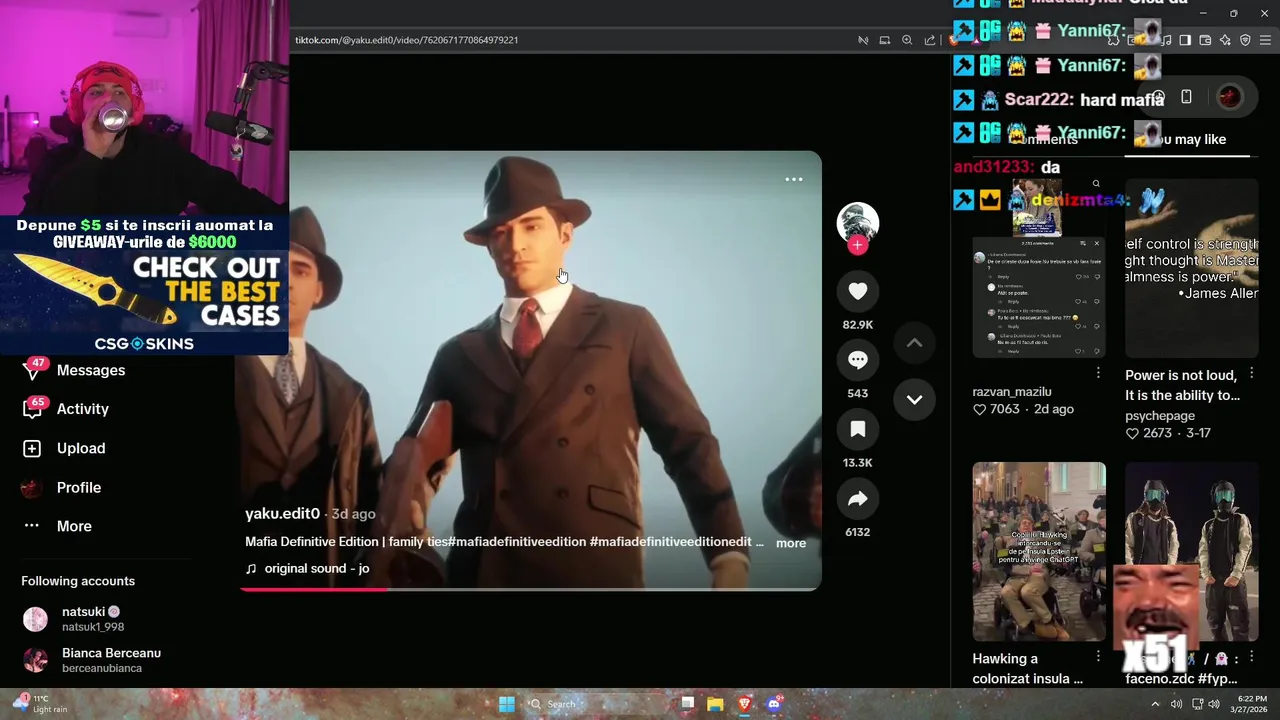Image resolution: width=1280 pixels, height=720 pixels.
Task: Open Discord from the taskbar
Action: (773, 704)
